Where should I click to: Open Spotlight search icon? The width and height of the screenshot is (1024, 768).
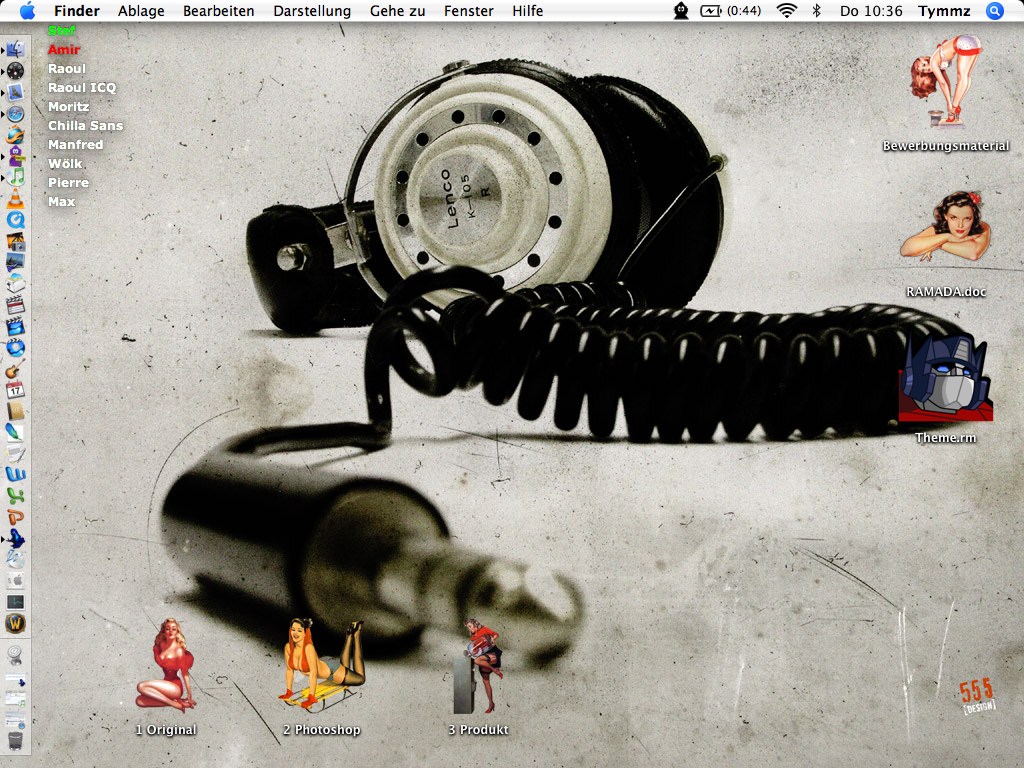(995, 10)
